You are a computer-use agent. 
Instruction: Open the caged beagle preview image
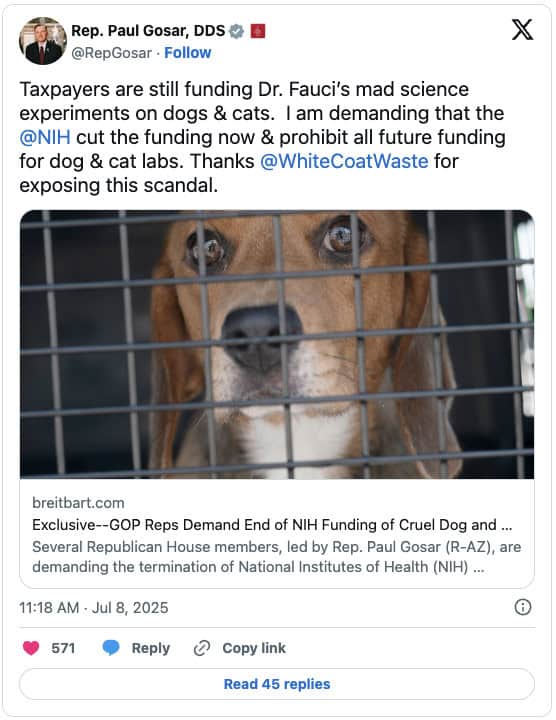tap(277, 344)
